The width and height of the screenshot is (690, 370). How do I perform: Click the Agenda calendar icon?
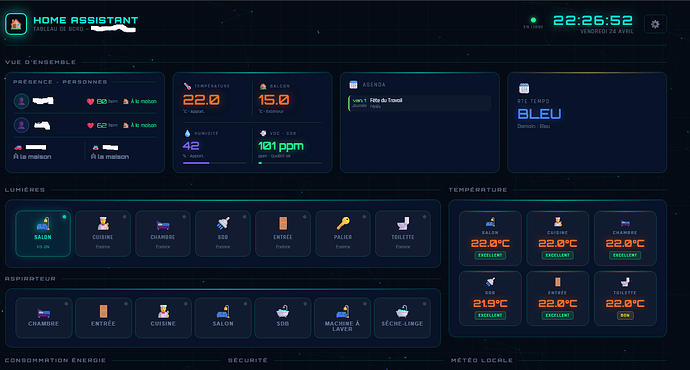(353, 84)
